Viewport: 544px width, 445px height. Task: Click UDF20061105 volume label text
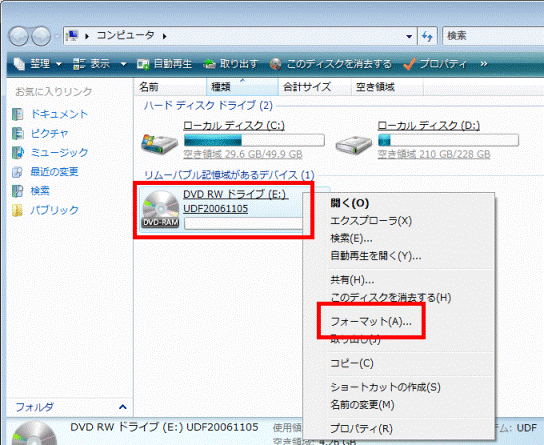coord(215,209)
